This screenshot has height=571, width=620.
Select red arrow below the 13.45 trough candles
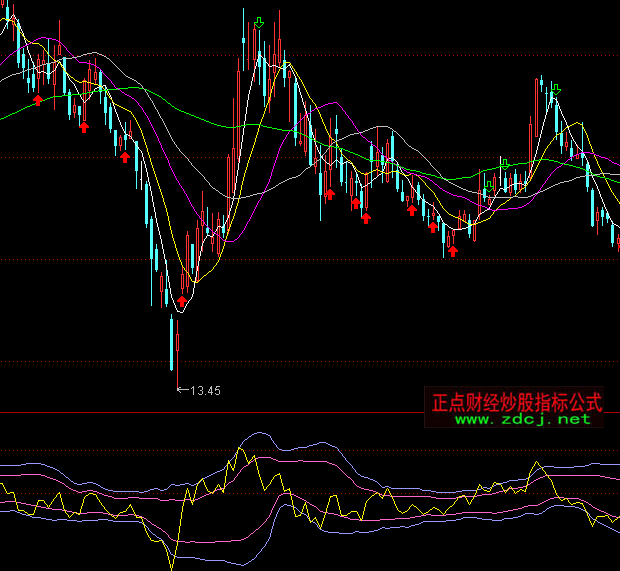[x=182, y=300]
